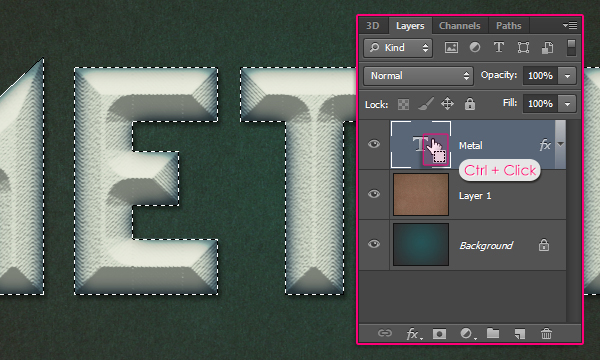Hide Layer 1 visibility eye
The height and width of the screenshot is (360, 600).
(374, 194)
